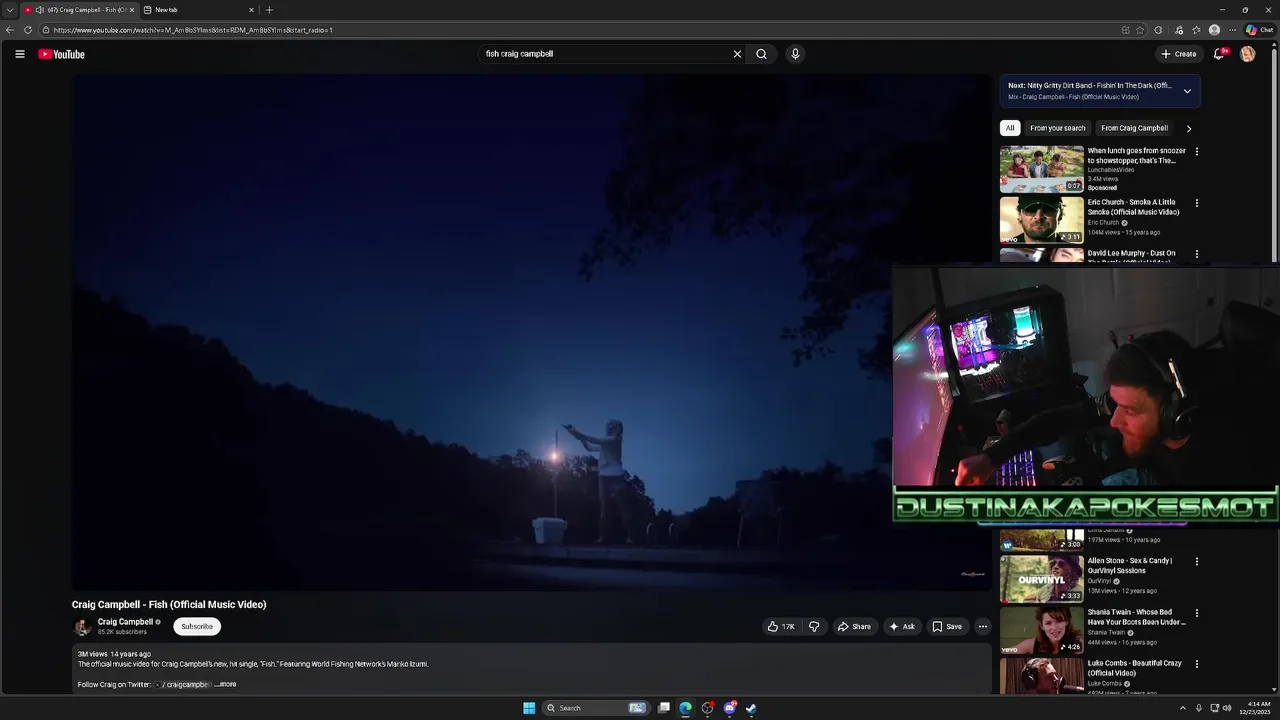Show hidden system tray icons
This screenshot has height=720, width=1280.
coord(1182,708)
